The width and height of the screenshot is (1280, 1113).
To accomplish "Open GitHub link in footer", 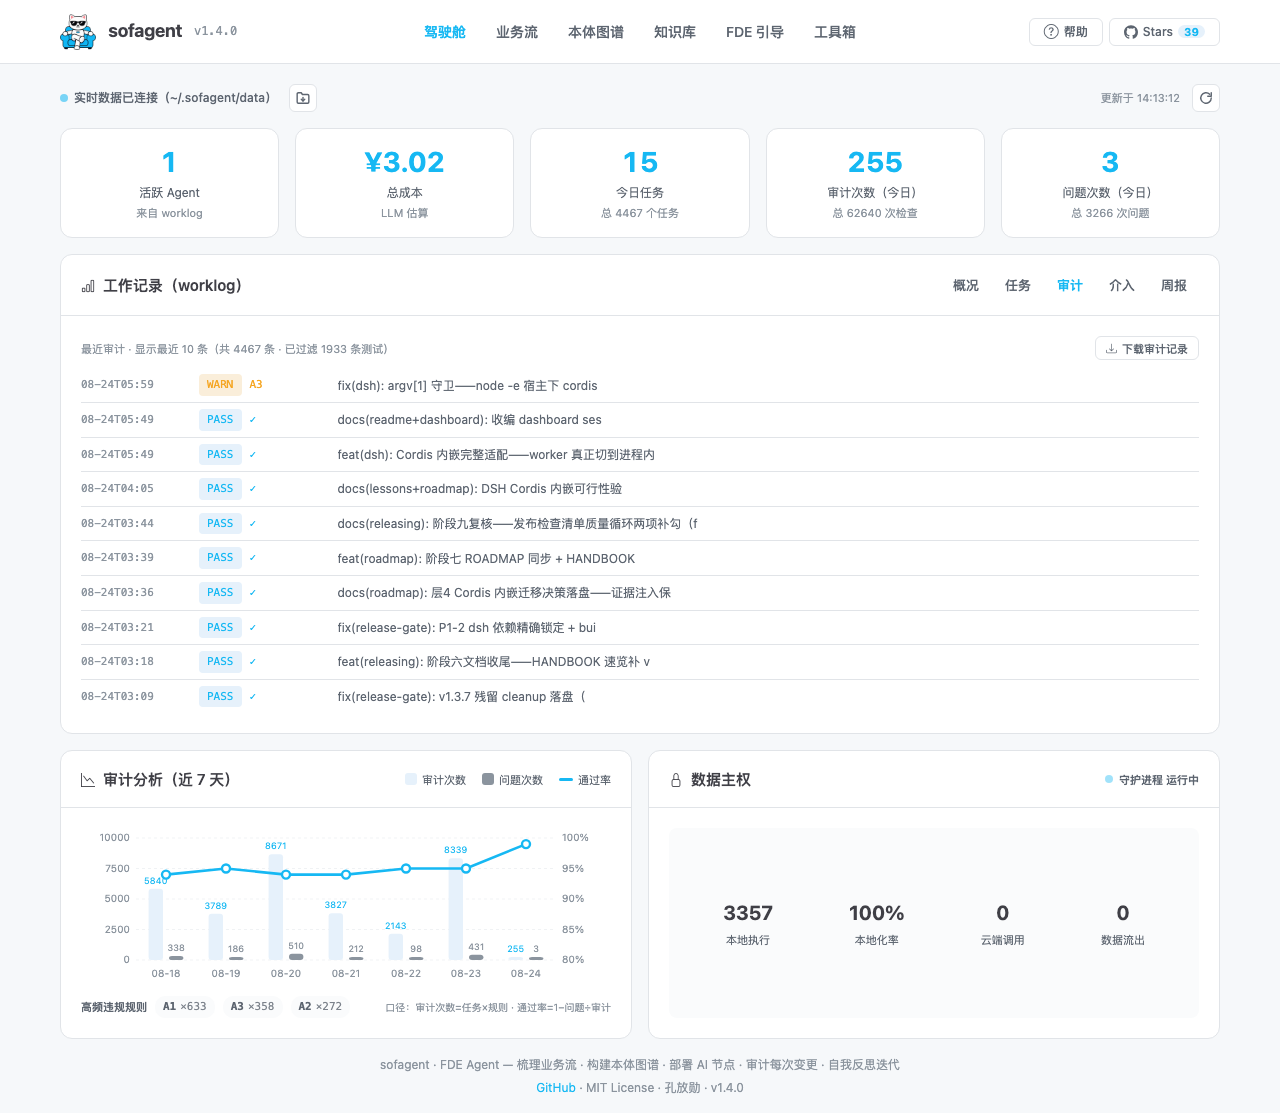I will click(x=556, y=1088).
